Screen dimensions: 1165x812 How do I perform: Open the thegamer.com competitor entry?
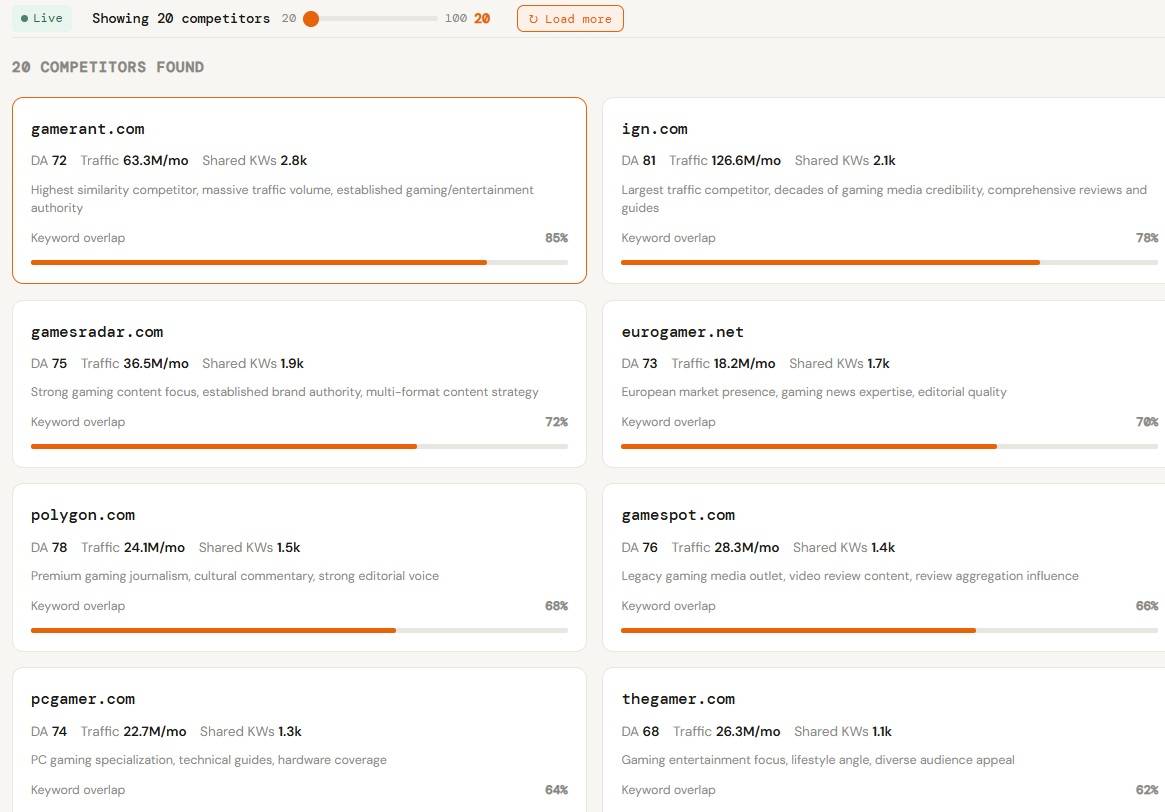tap(678, 699)
